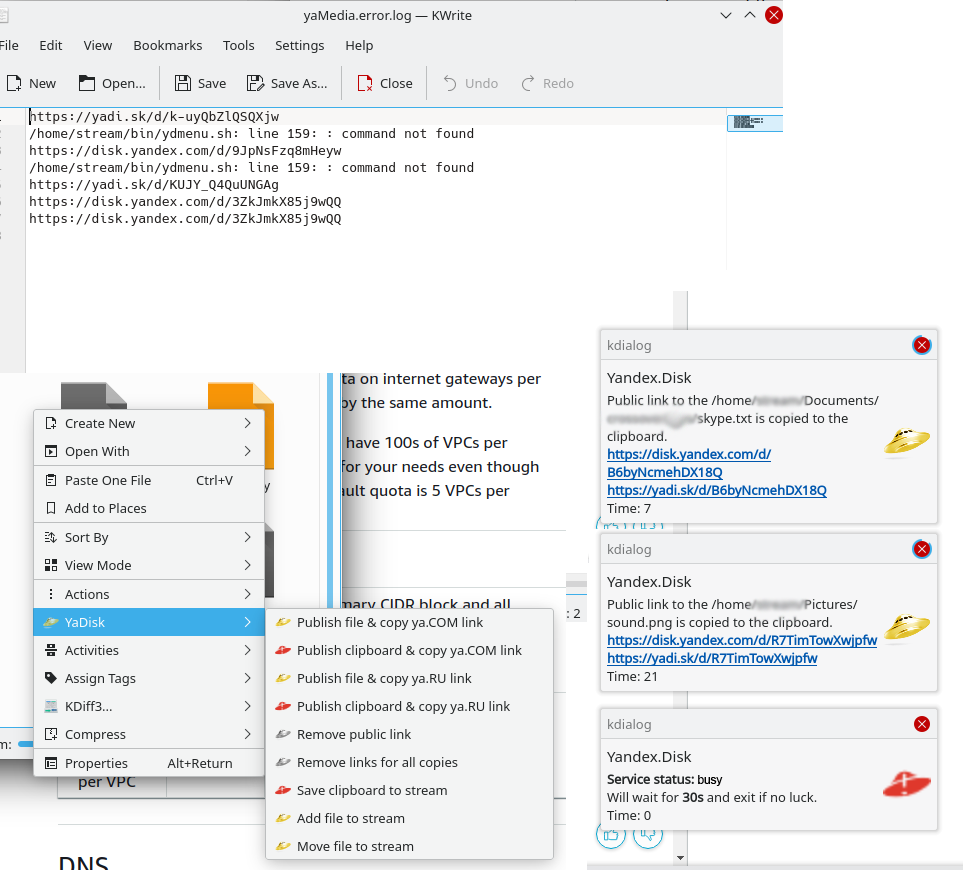Viewport: 963px width, 870px height.
Task: Open the Settings menu
Action: pos(299,45)
